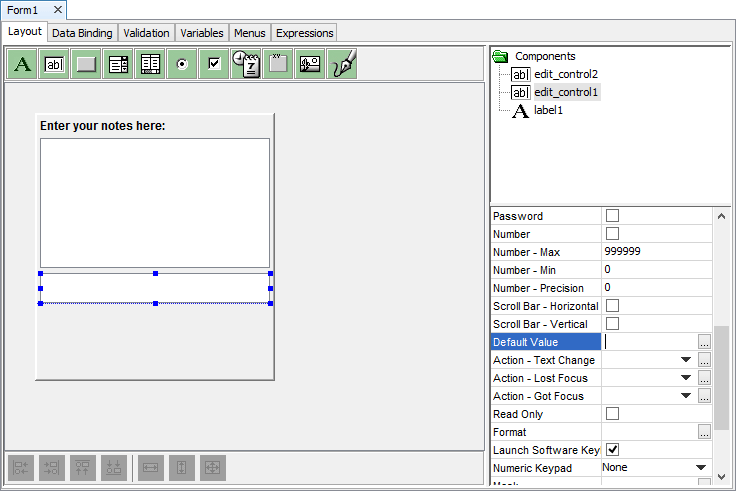Add a radio button control from toolbar
The image size is (736, 491).
[182, 64]
